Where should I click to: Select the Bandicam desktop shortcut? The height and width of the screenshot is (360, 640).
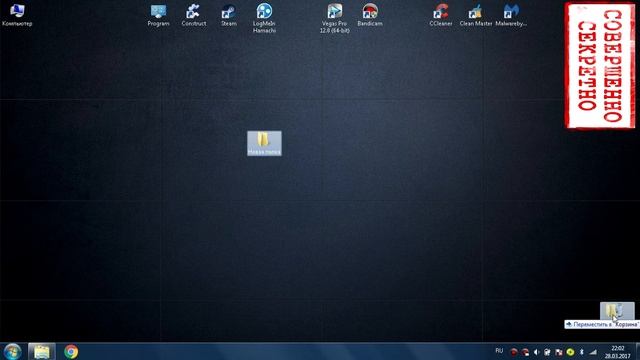click(x=370, y=15)
